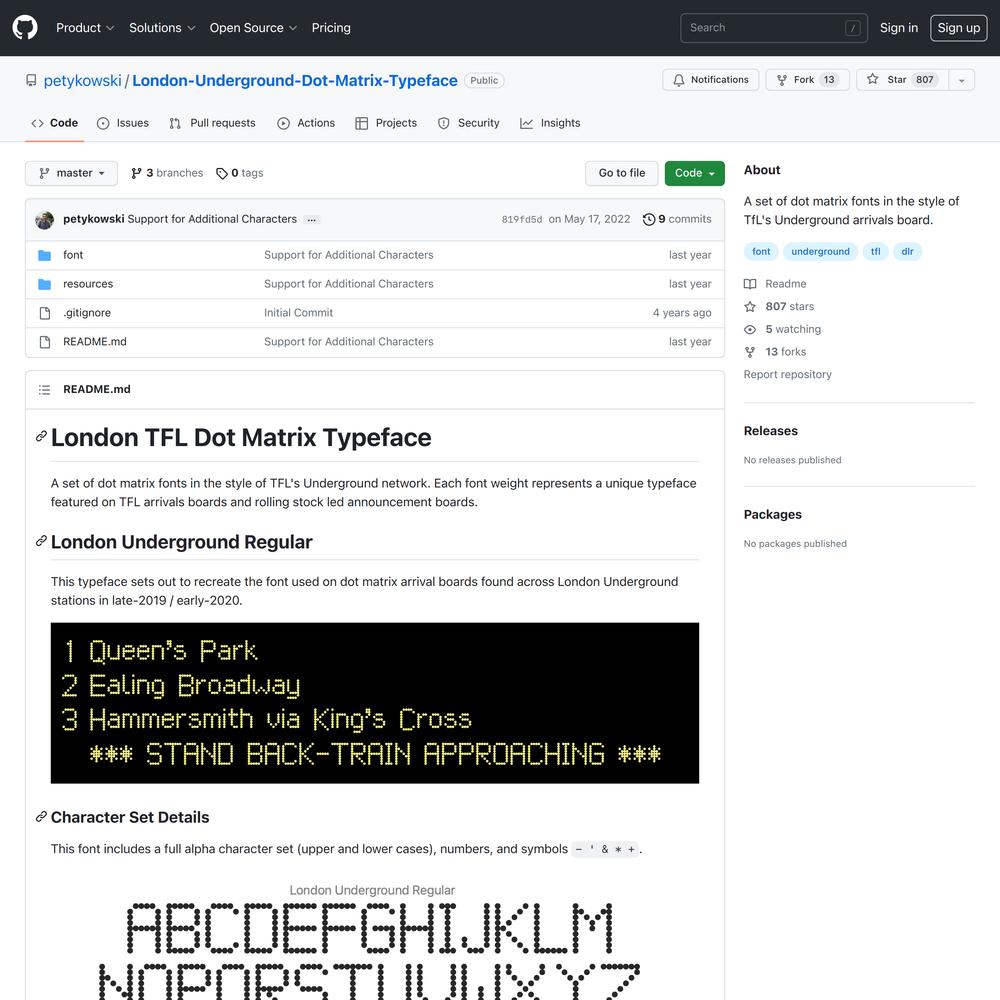Click the Go to file button
The height and width of the screenshot is (1000, 1000).
[x=622, y=173]
